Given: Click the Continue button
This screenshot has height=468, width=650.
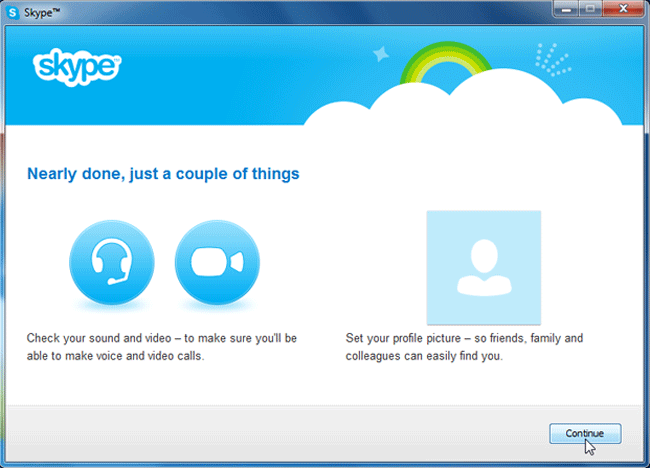Looking at the screenshot, I should 585,434.
